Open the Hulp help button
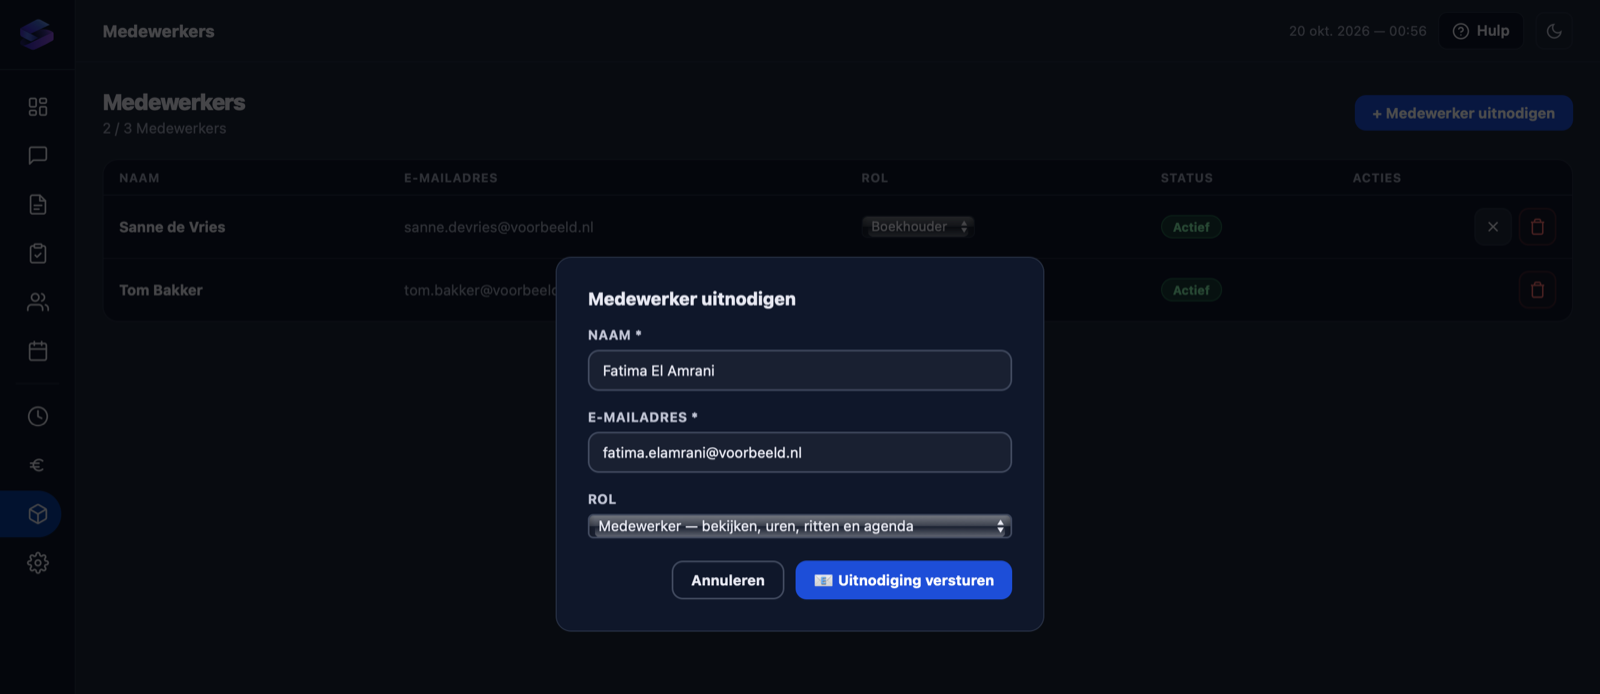Image resolution: width=1600 pixels, height=694 pixels. point(1481,31)
